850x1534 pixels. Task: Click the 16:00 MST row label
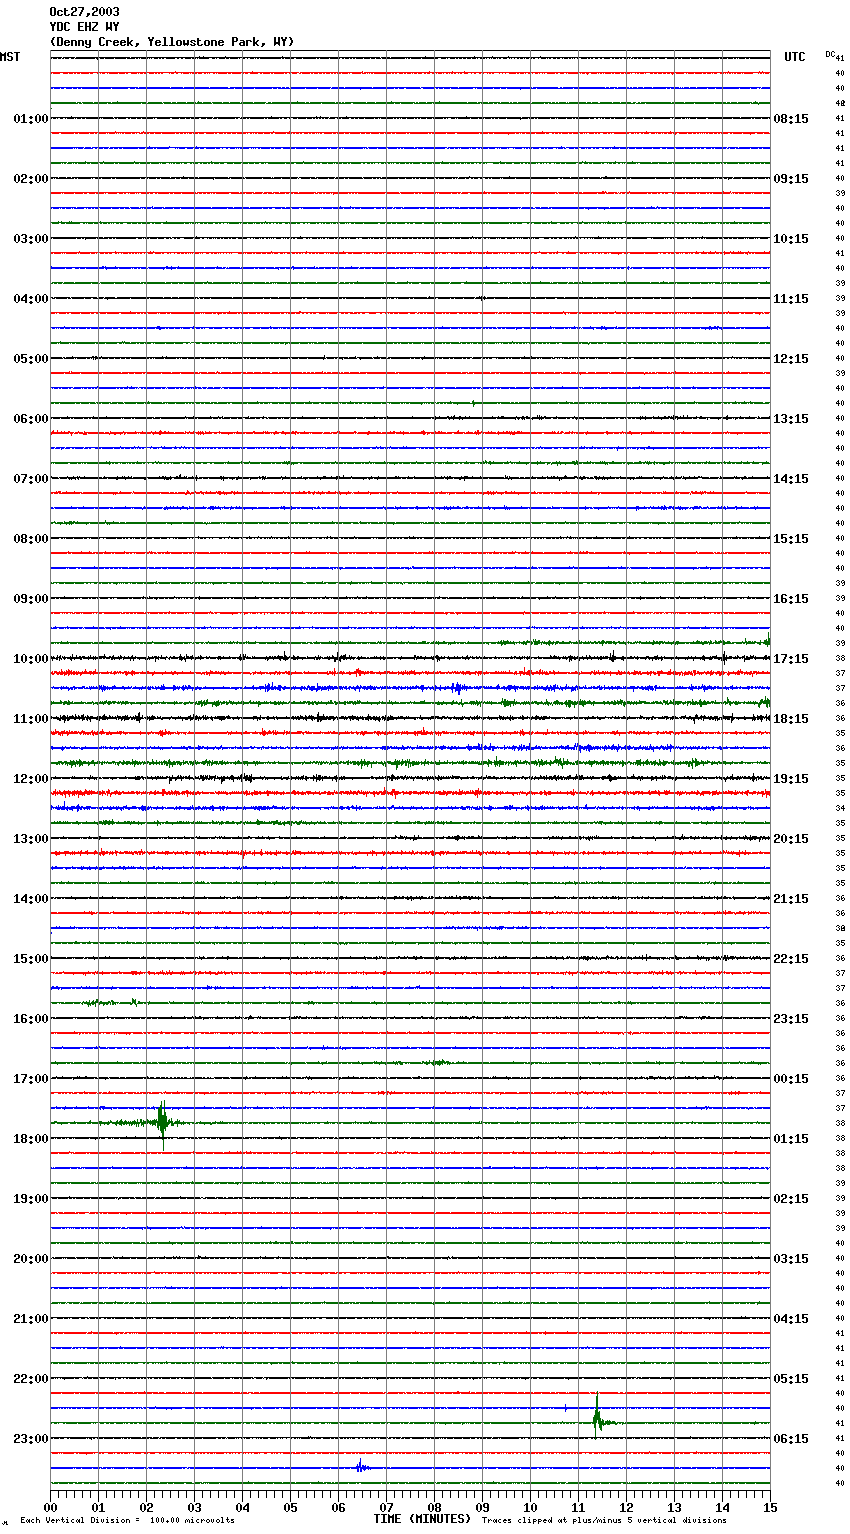(x=31, y=1019)
